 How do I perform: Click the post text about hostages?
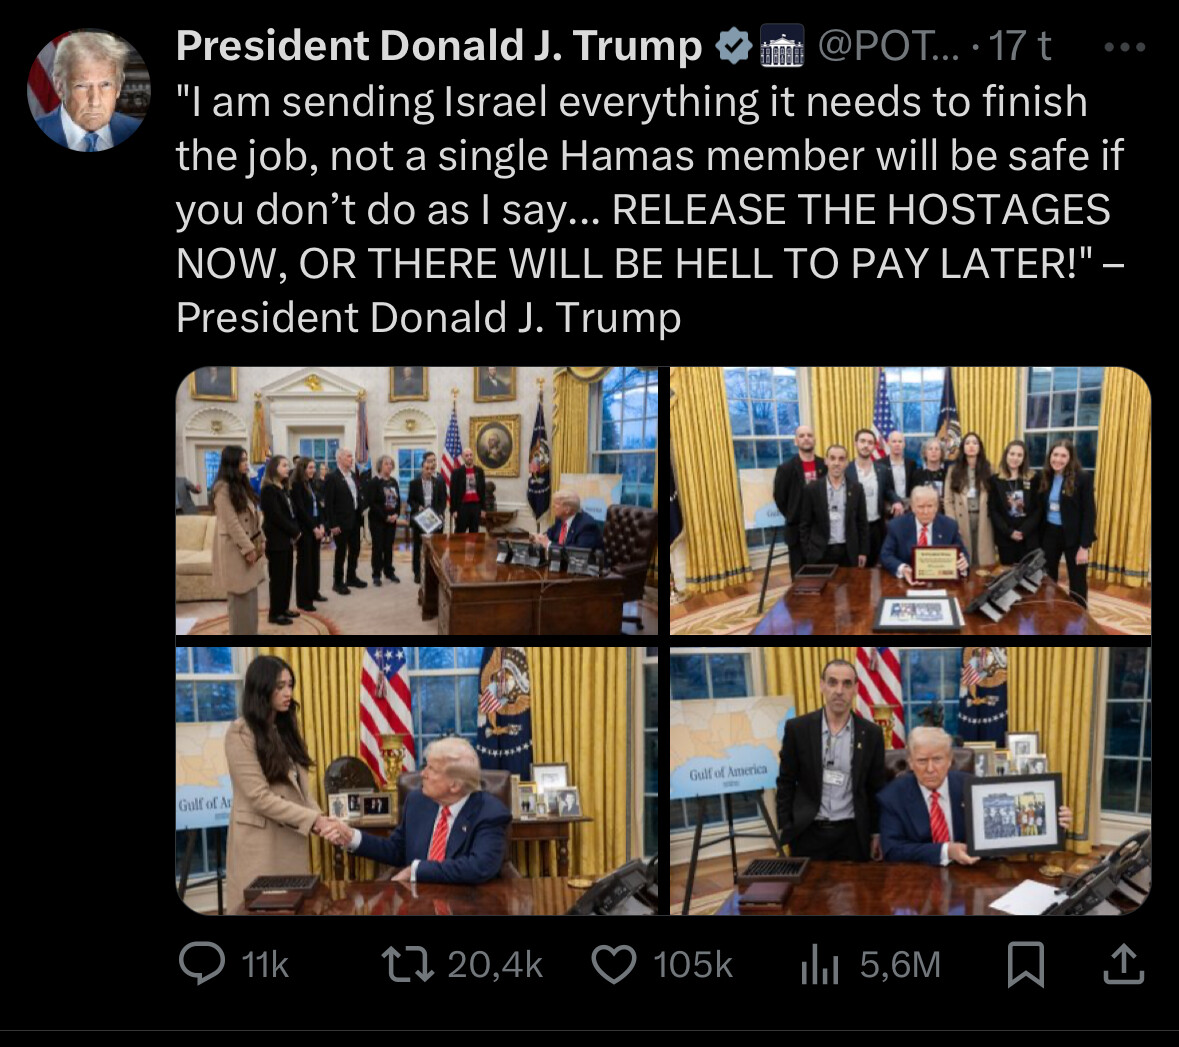point(650,210)
